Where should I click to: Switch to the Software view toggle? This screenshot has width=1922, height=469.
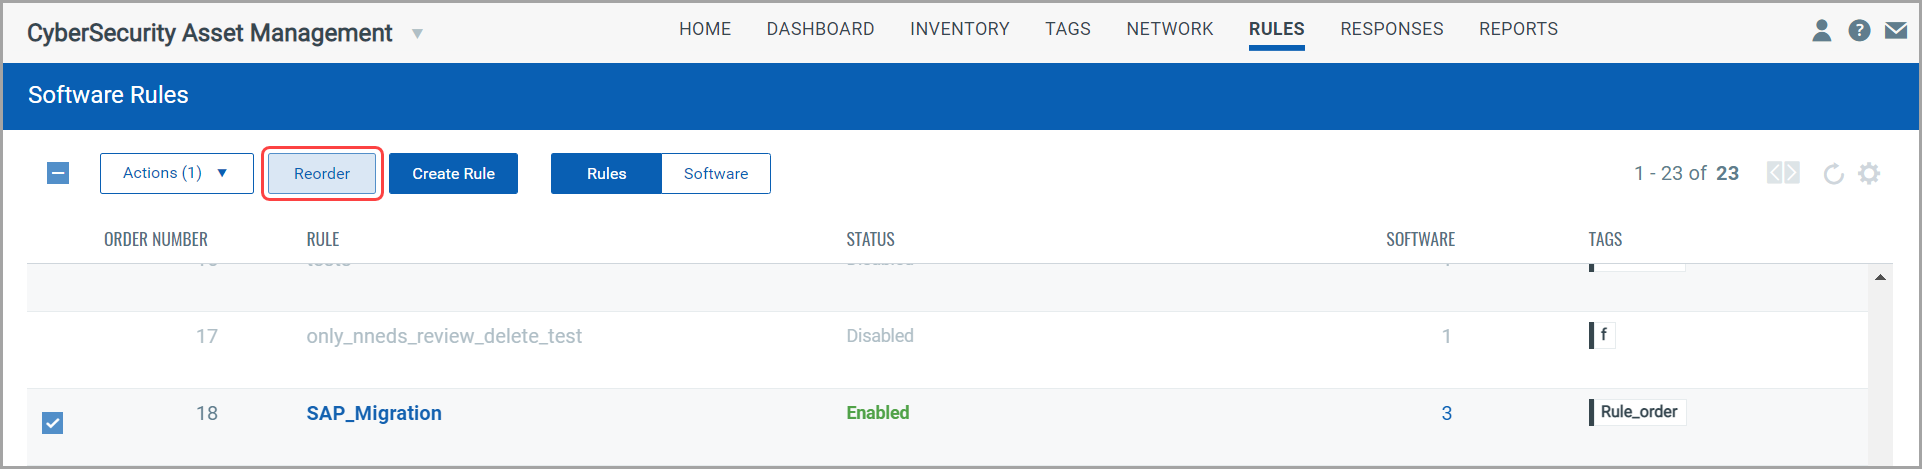pos(716,173)
